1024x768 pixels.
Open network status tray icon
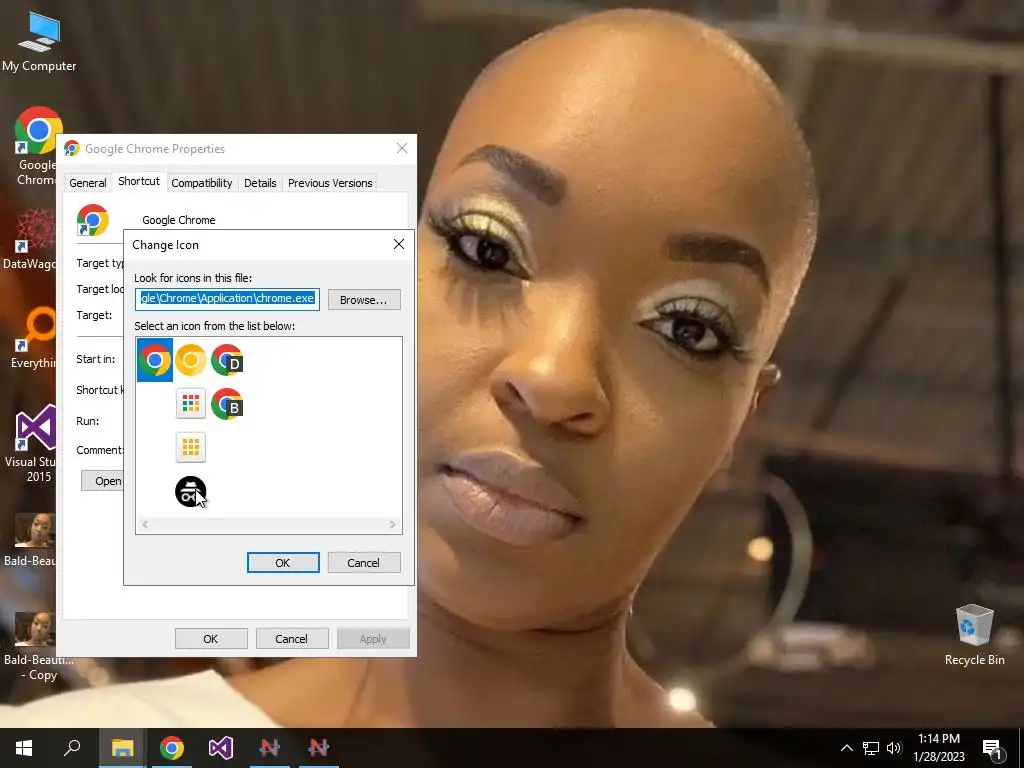(871, 748)
